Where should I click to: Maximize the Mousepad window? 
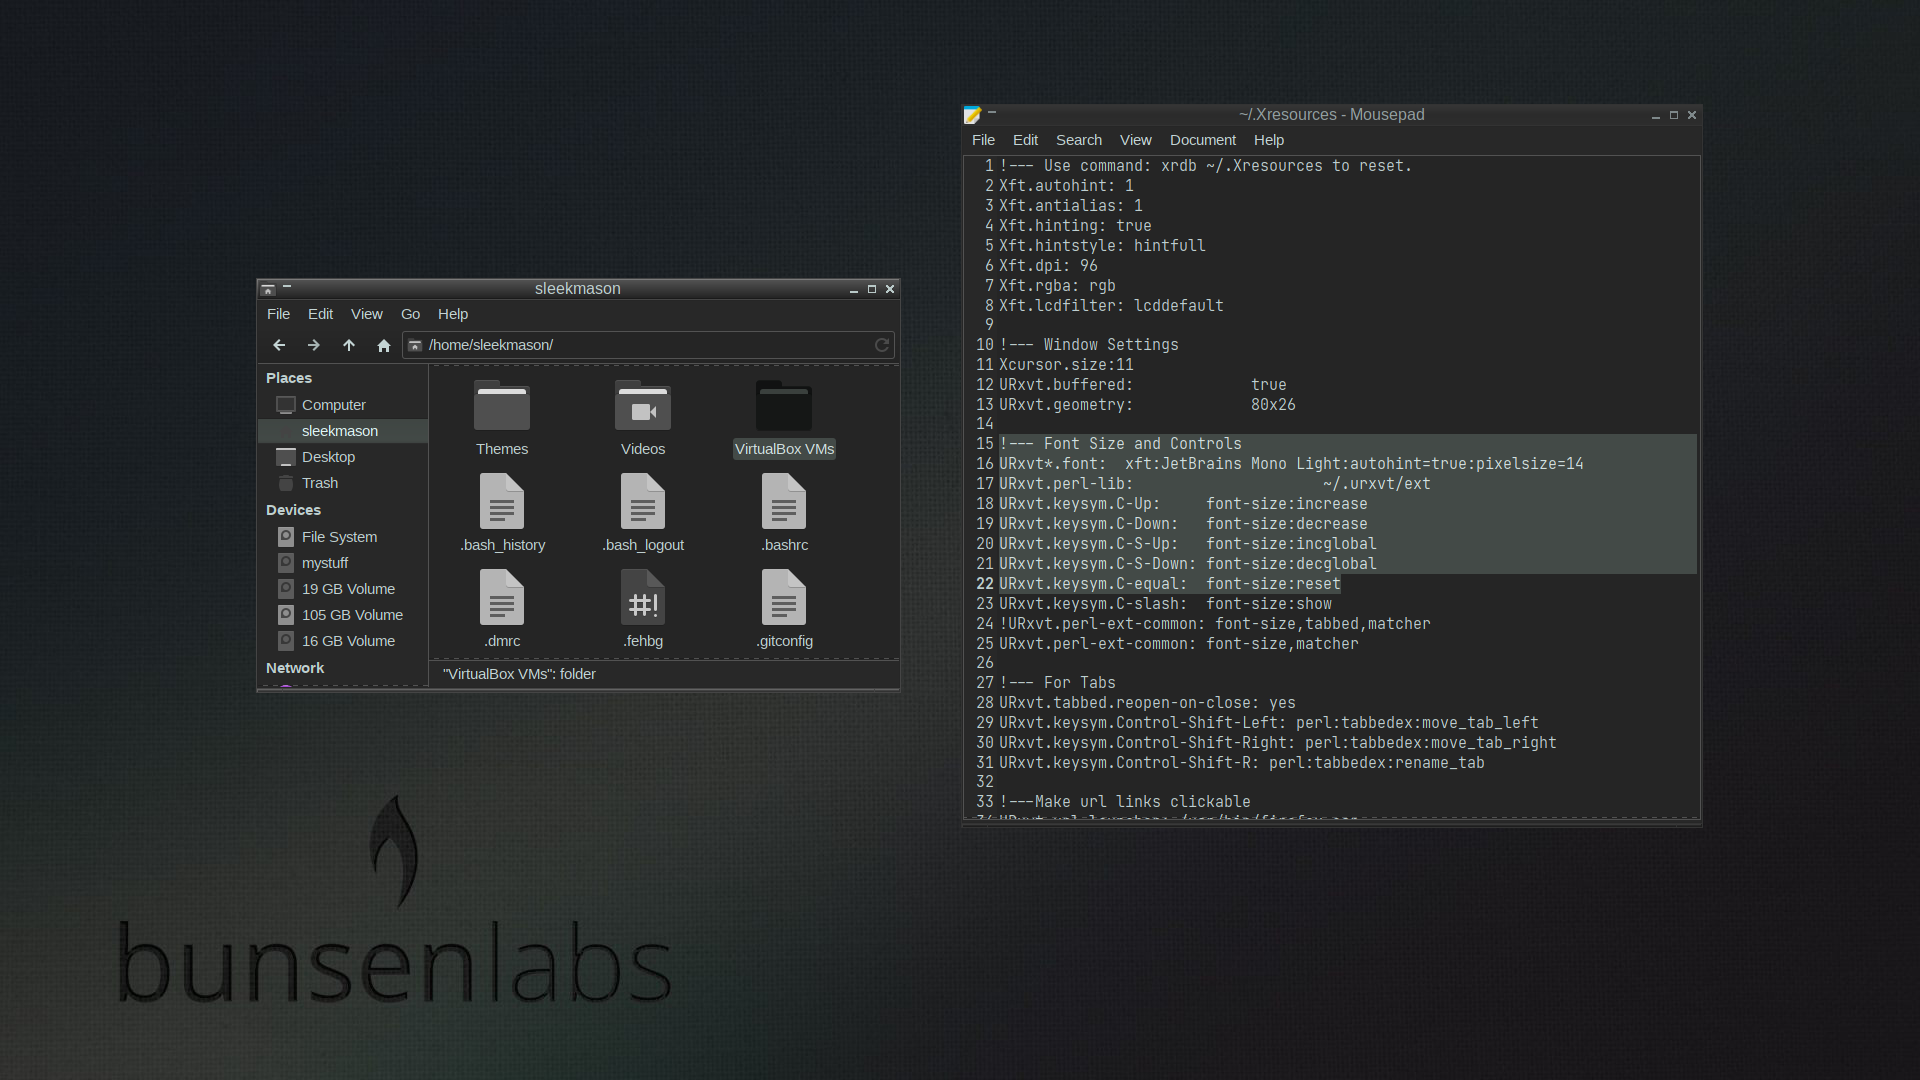1674,115
